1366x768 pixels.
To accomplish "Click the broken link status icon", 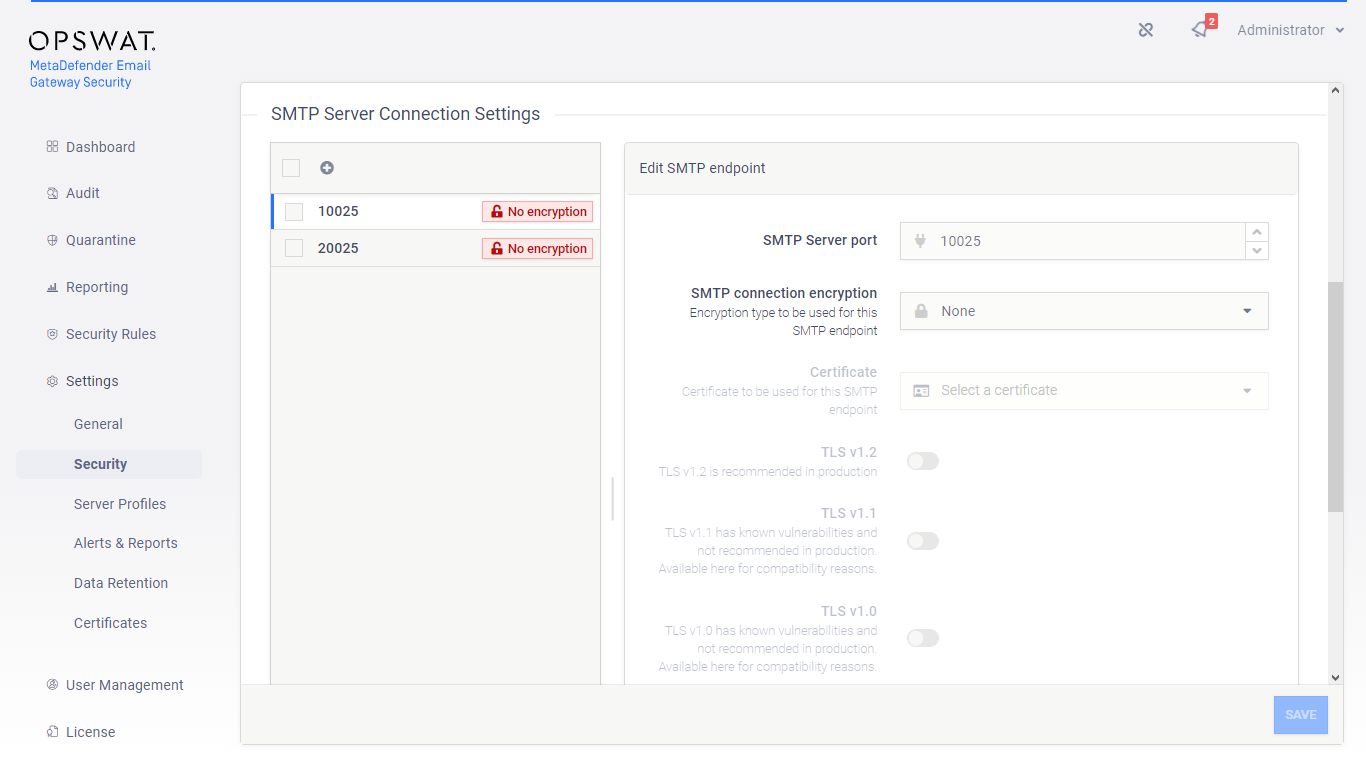I will [x=1146, y=30].
